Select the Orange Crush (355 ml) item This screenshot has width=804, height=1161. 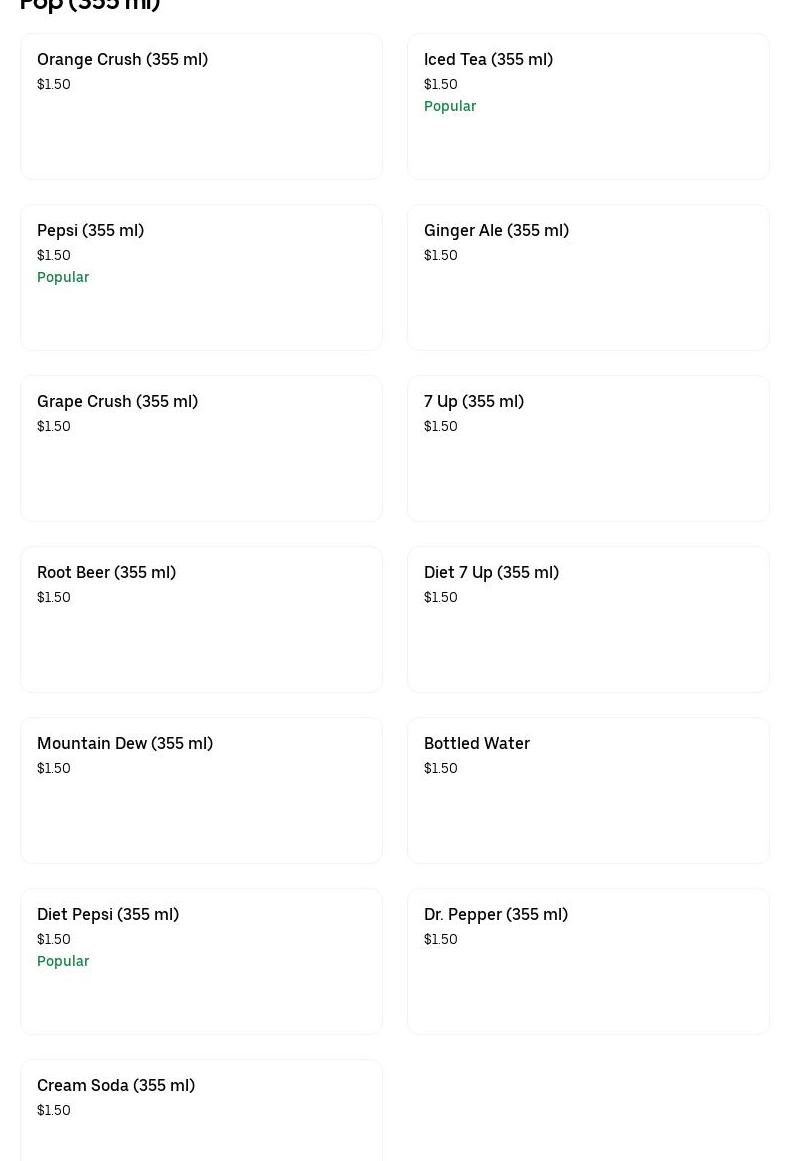coord(201,107)
